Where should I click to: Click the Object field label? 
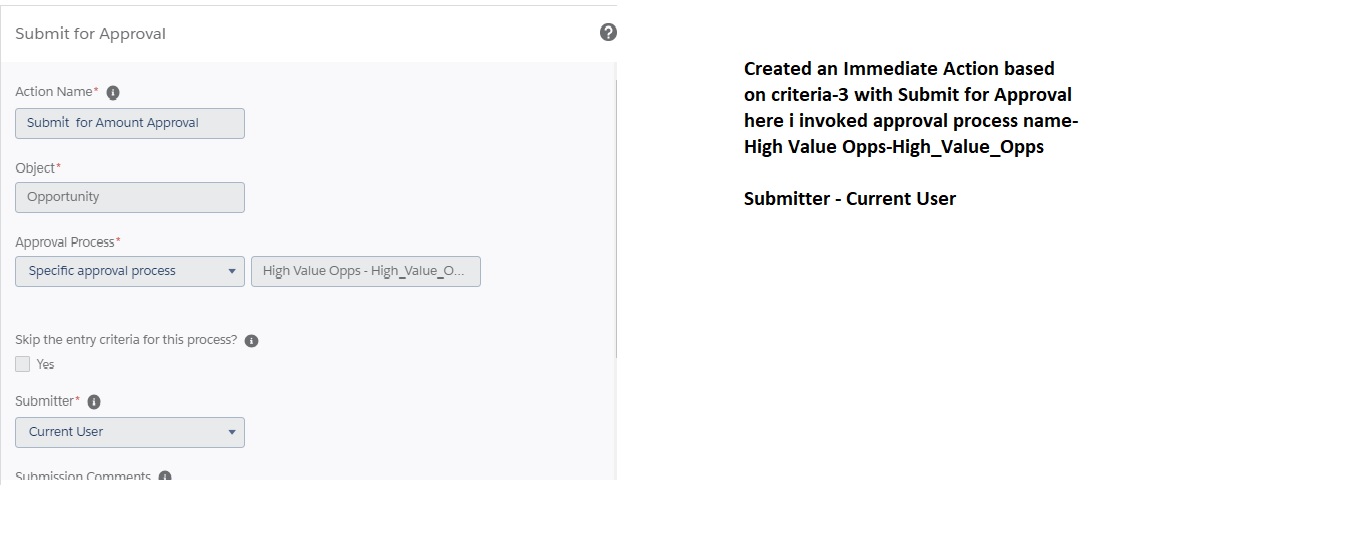35,168
